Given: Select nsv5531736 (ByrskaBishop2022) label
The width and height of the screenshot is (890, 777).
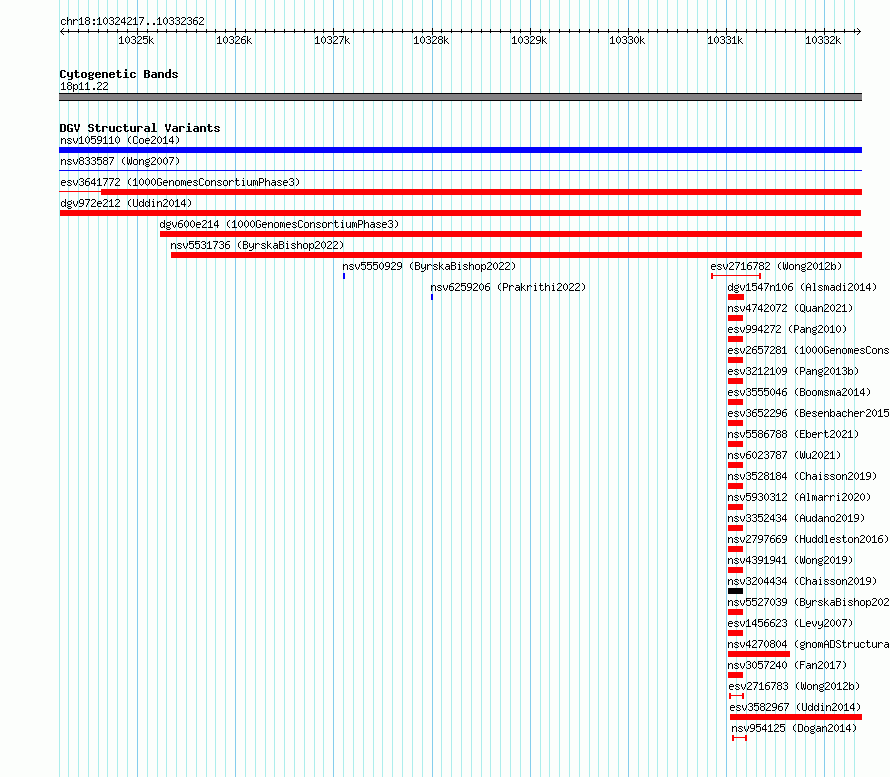Looking at the screenshot, I should tap(257, 245).
